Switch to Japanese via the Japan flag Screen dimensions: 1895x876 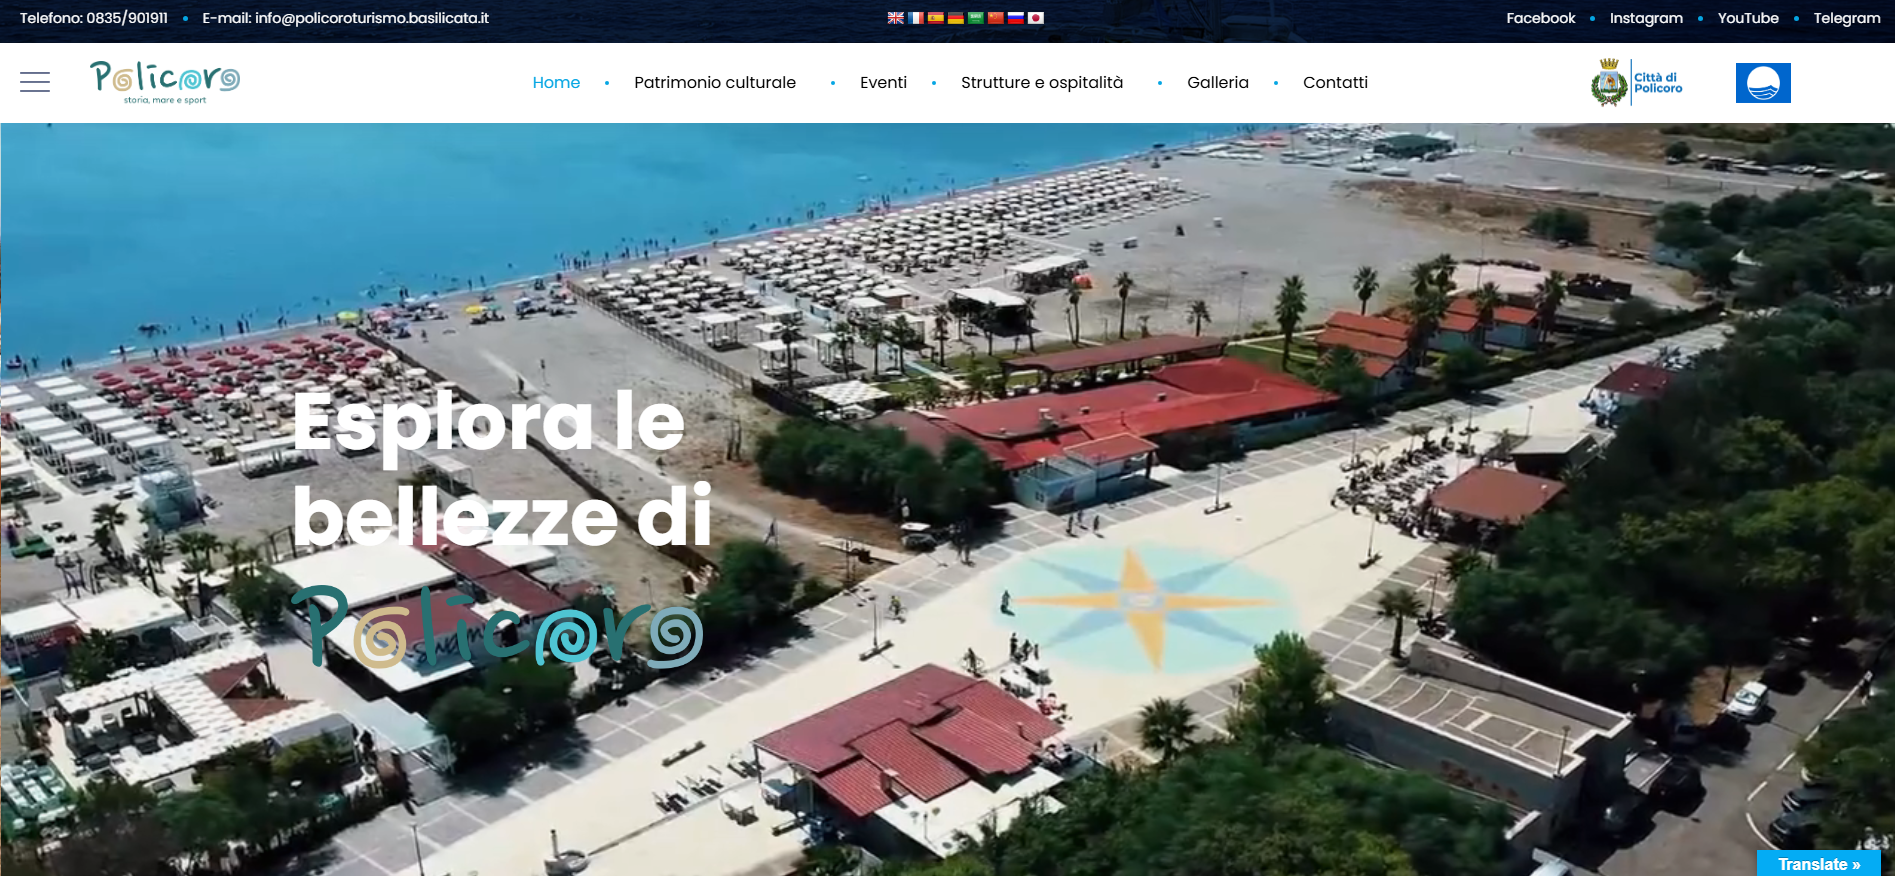pyautogui.click(x=1036, y=18)
